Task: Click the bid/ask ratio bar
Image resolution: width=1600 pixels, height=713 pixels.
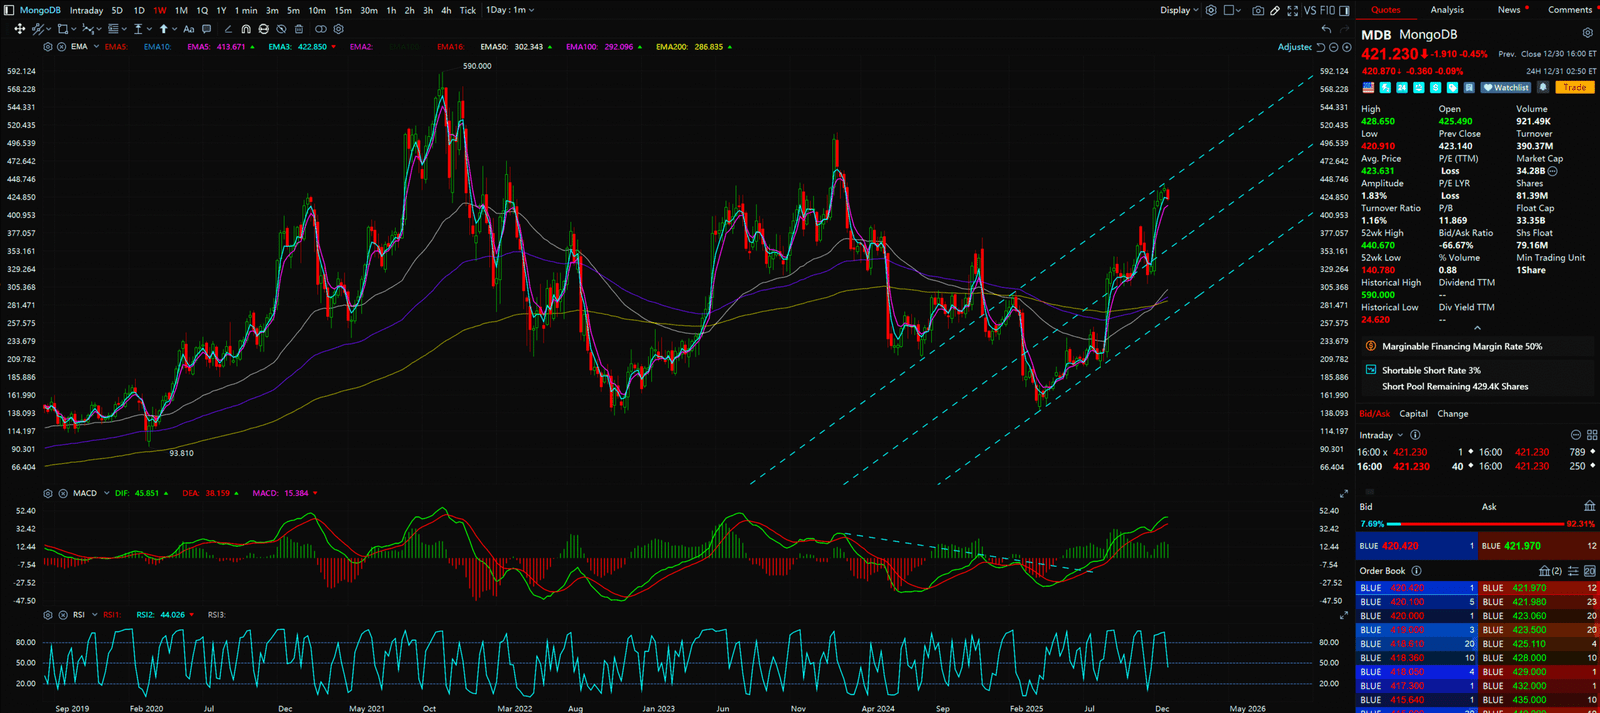Action: point(1475,524)
